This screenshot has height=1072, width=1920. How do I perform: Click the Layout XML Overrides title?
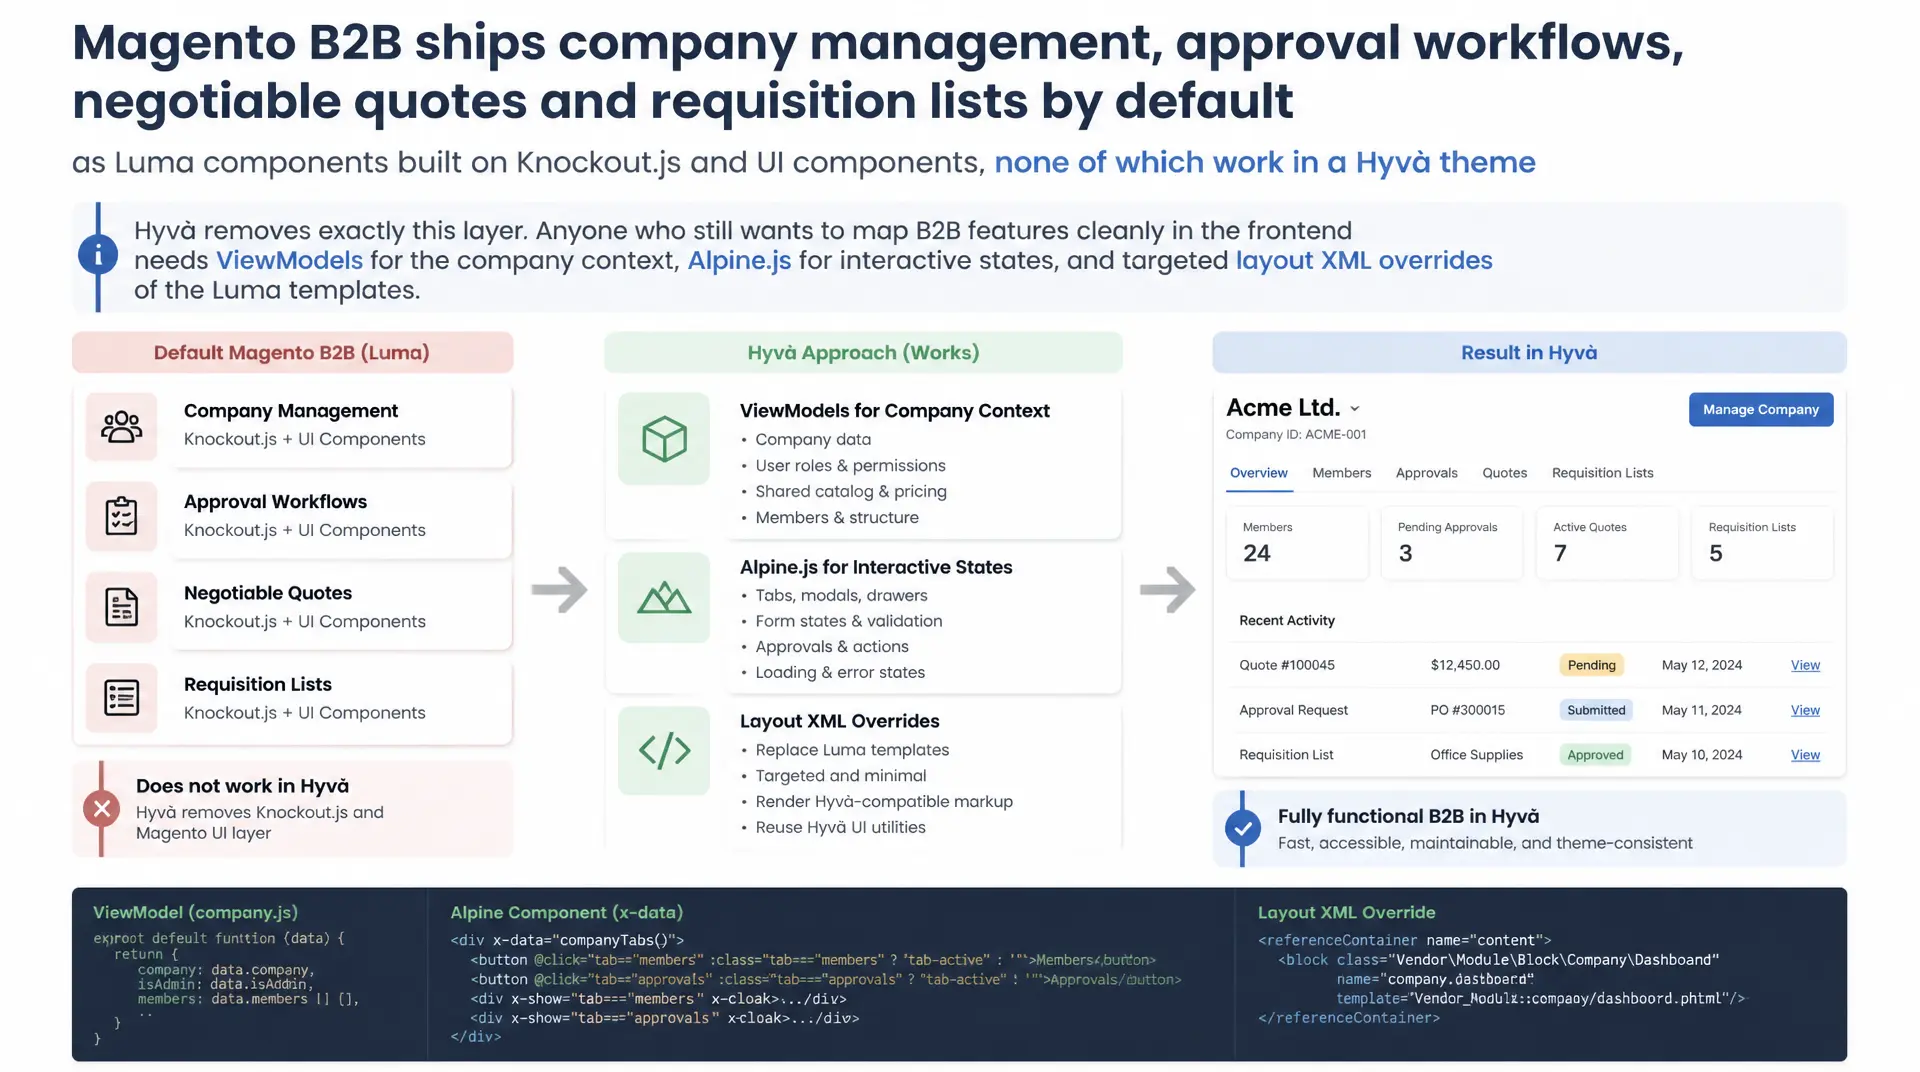[839, 721]
